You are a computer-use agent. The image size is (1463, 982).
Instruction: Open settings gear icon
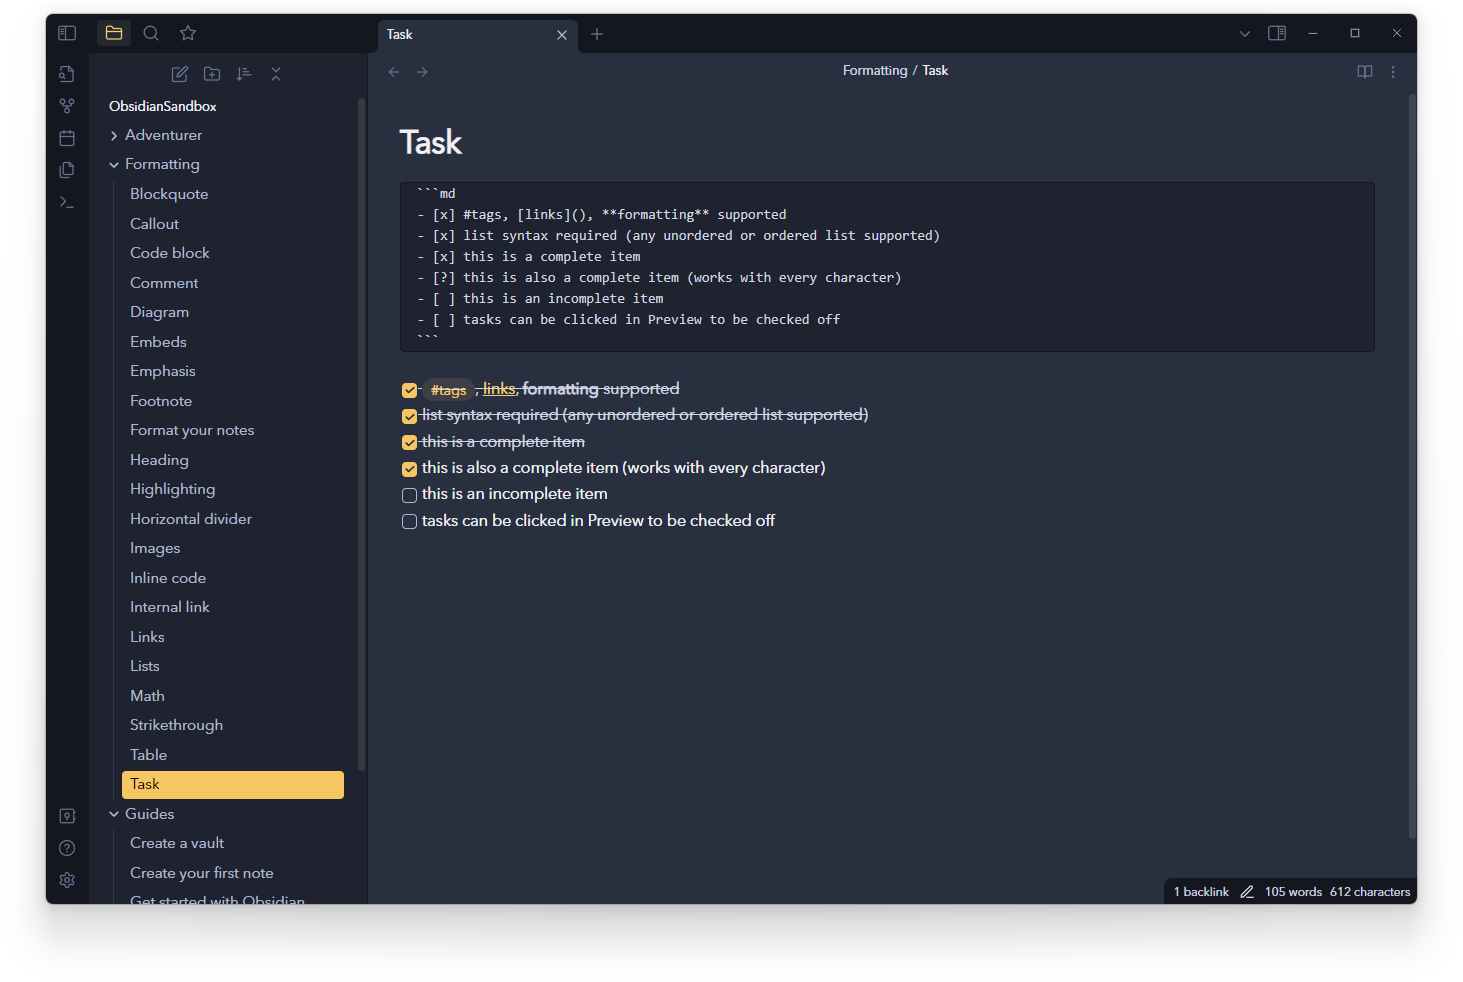(67, 880)
